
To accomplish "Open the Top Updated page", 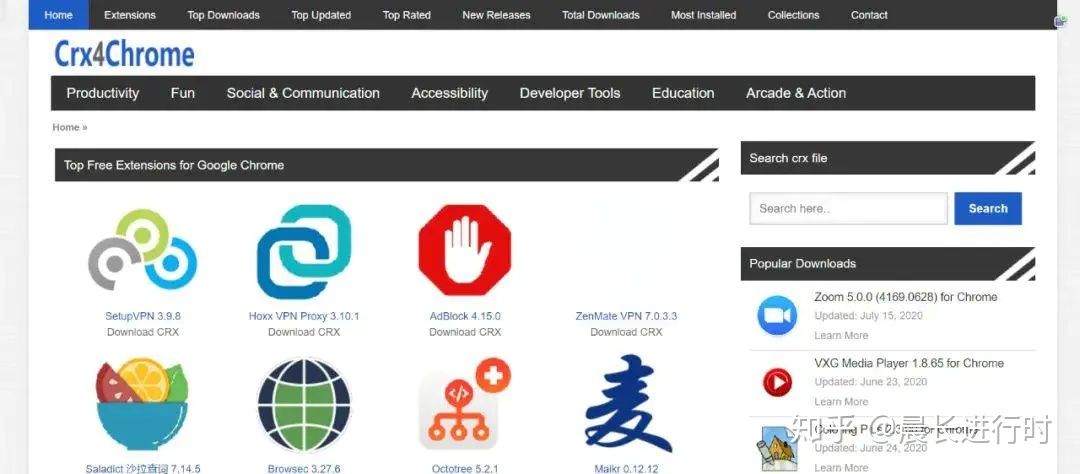I will tap(321, 14).
